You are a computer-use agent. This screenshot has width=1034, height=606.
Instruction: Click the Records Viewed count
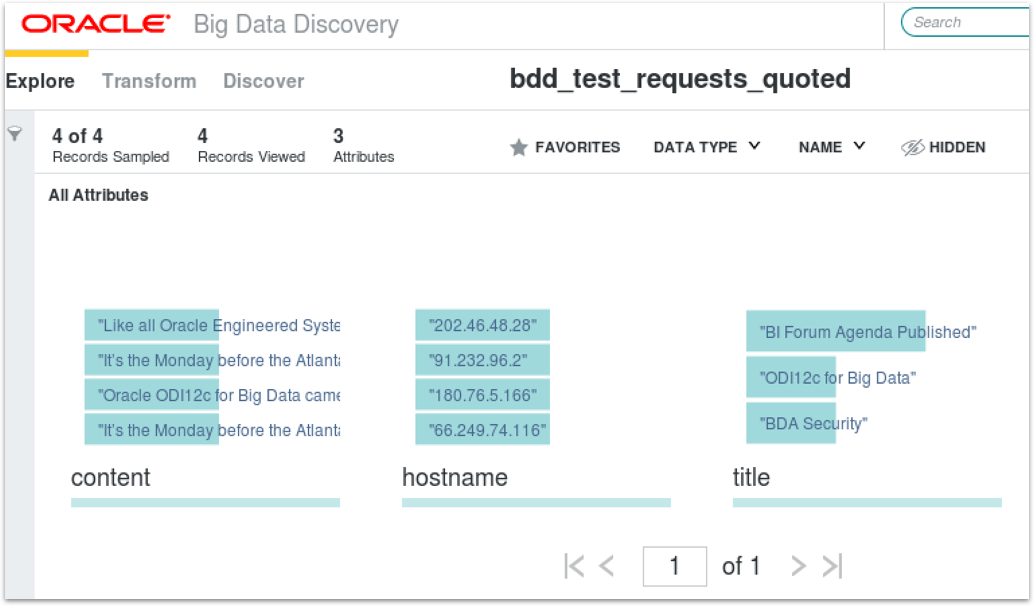251,145
